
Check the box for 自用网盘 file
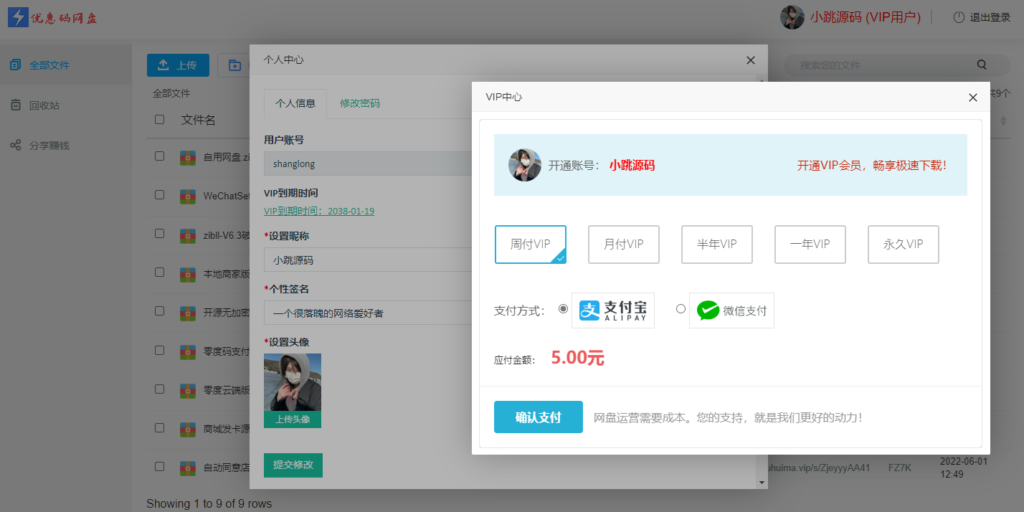[x=159, y=156]
